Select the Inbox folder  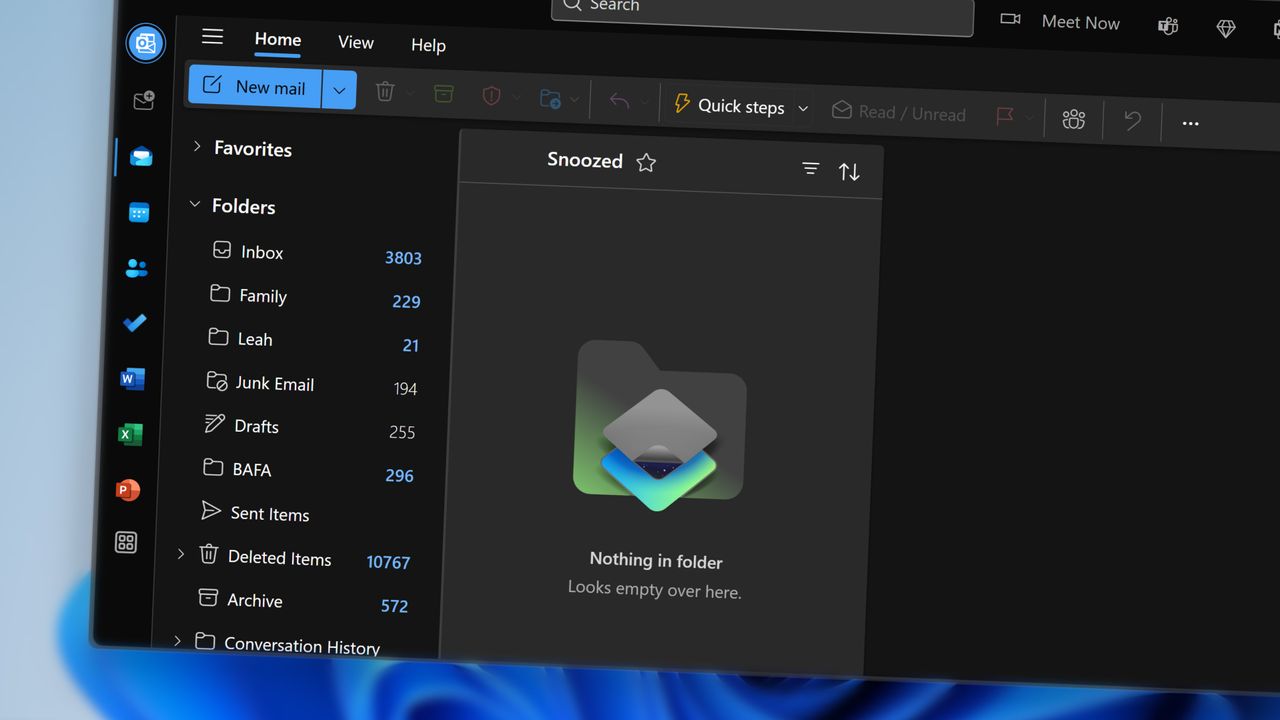[262, 253]
